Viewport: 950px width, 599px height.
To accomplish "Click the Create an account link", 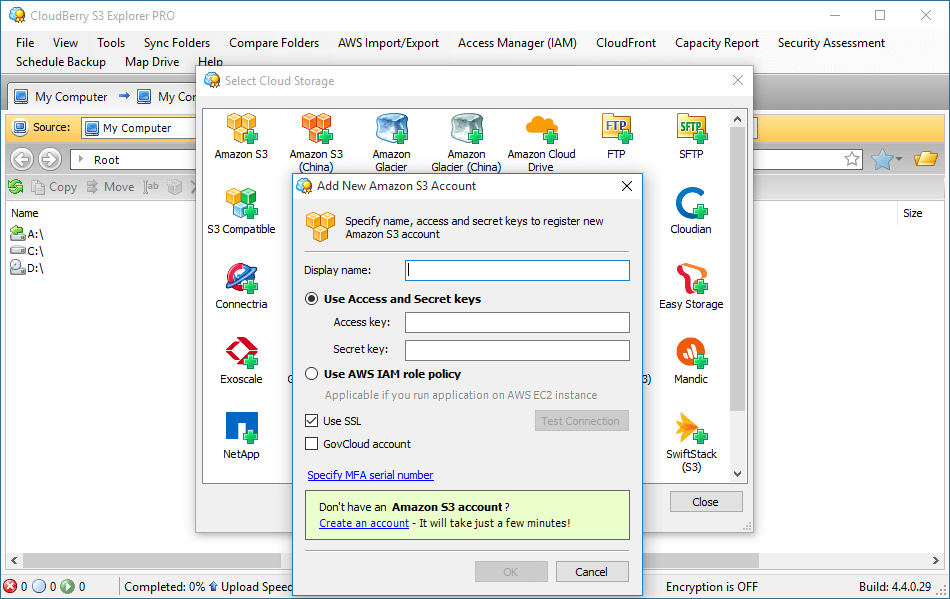I will coord(363,522).
